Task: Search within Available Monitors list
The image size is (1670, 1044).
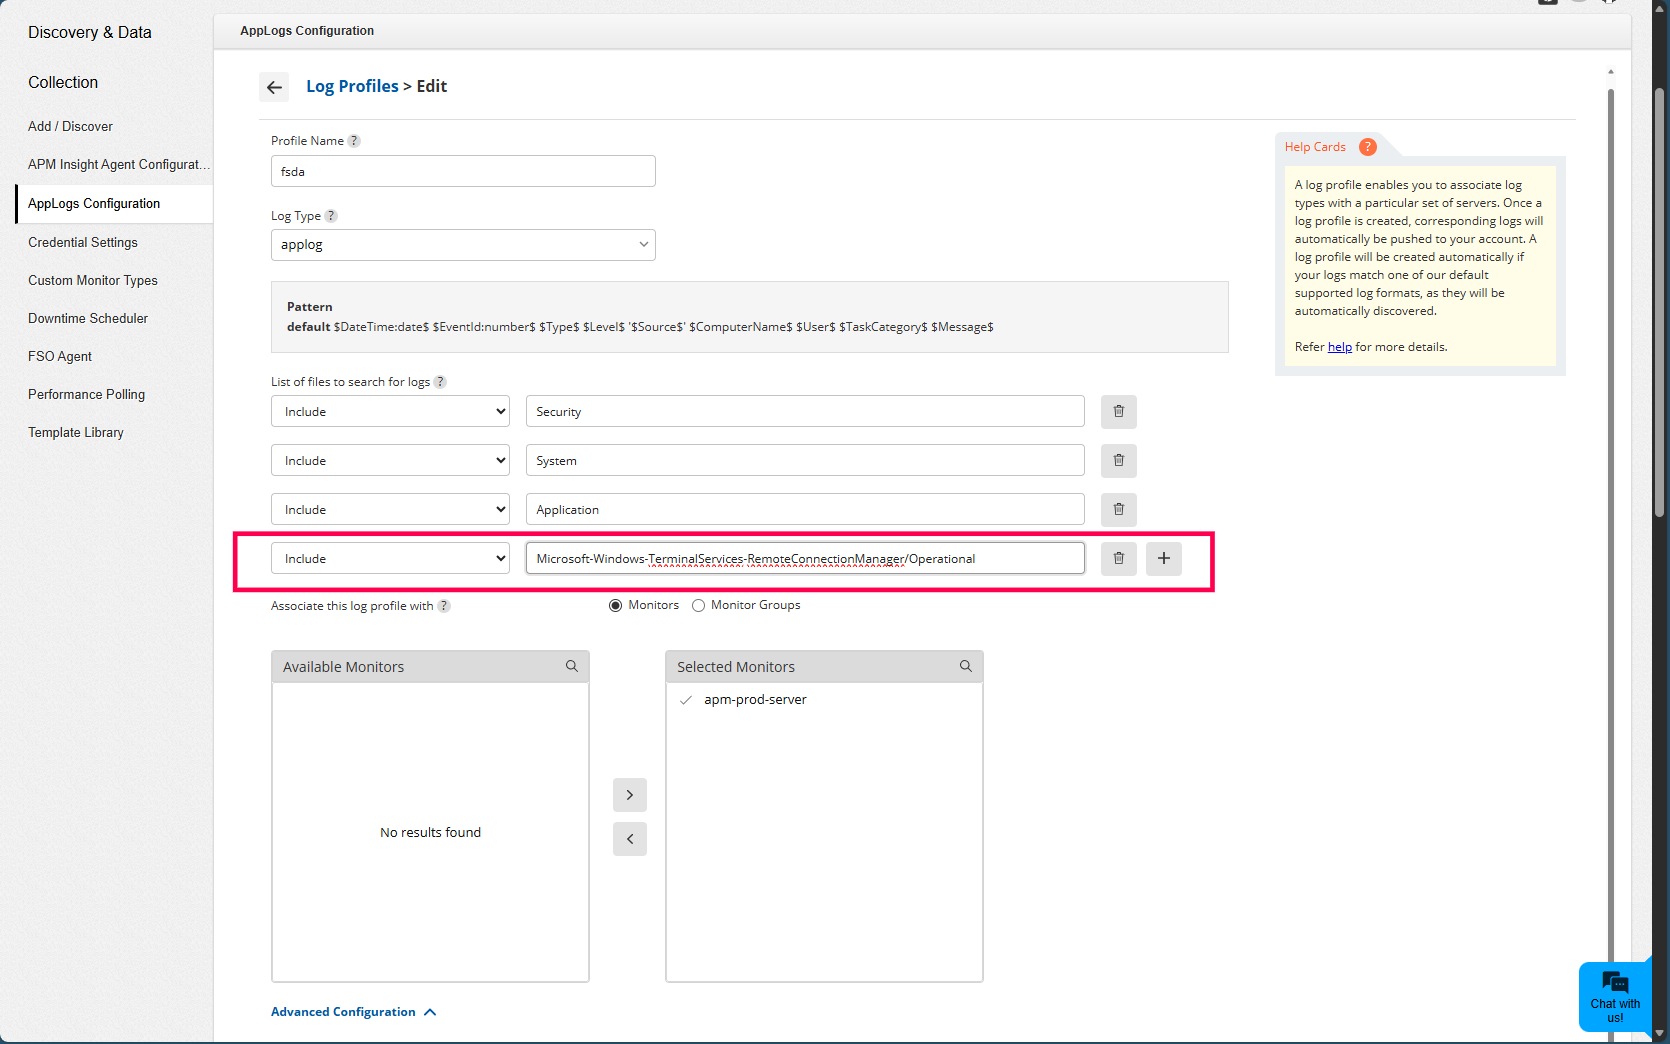Action: point(572,666)
